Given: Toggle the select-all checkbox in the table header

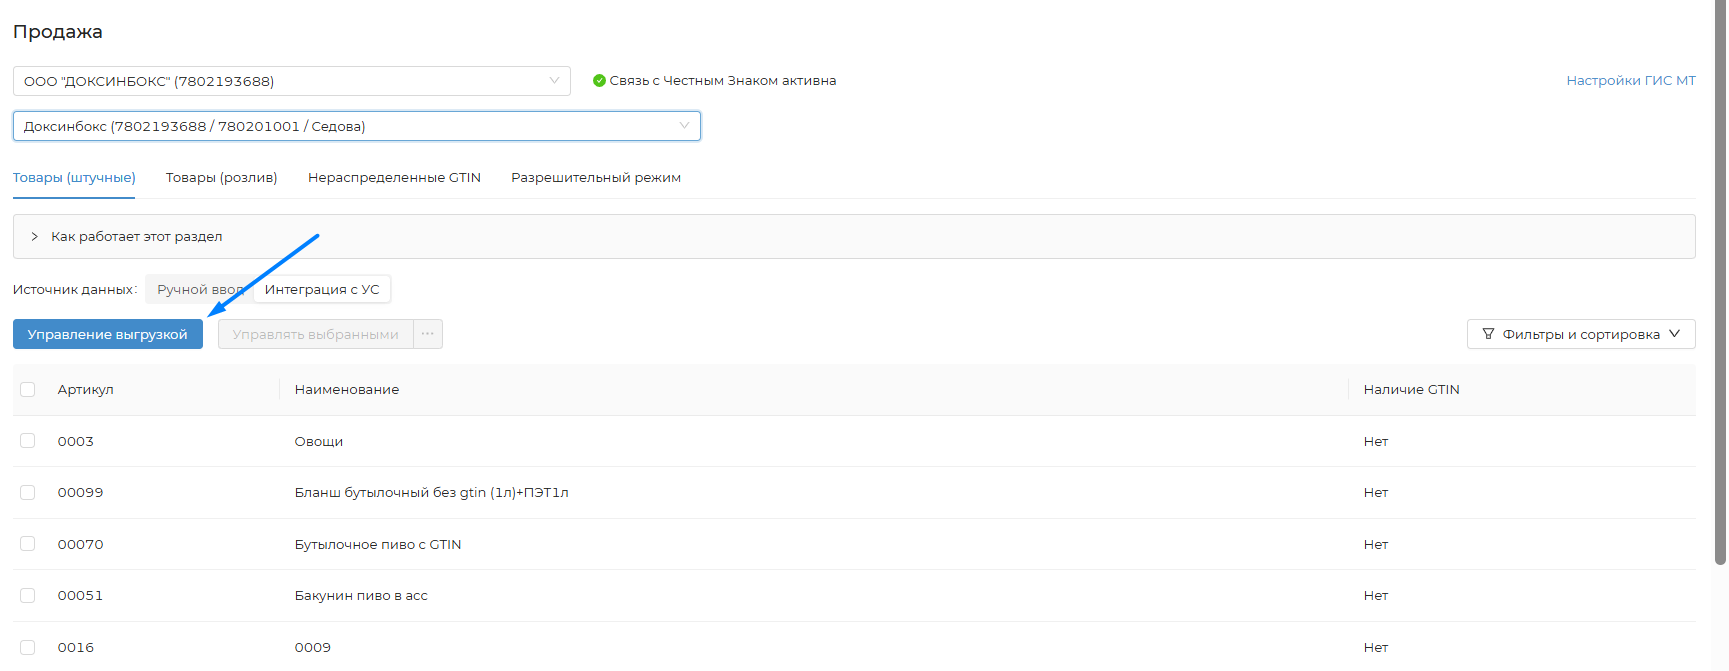Looking at the screenshot, I should pyautogui.click(x=28, y=390).
